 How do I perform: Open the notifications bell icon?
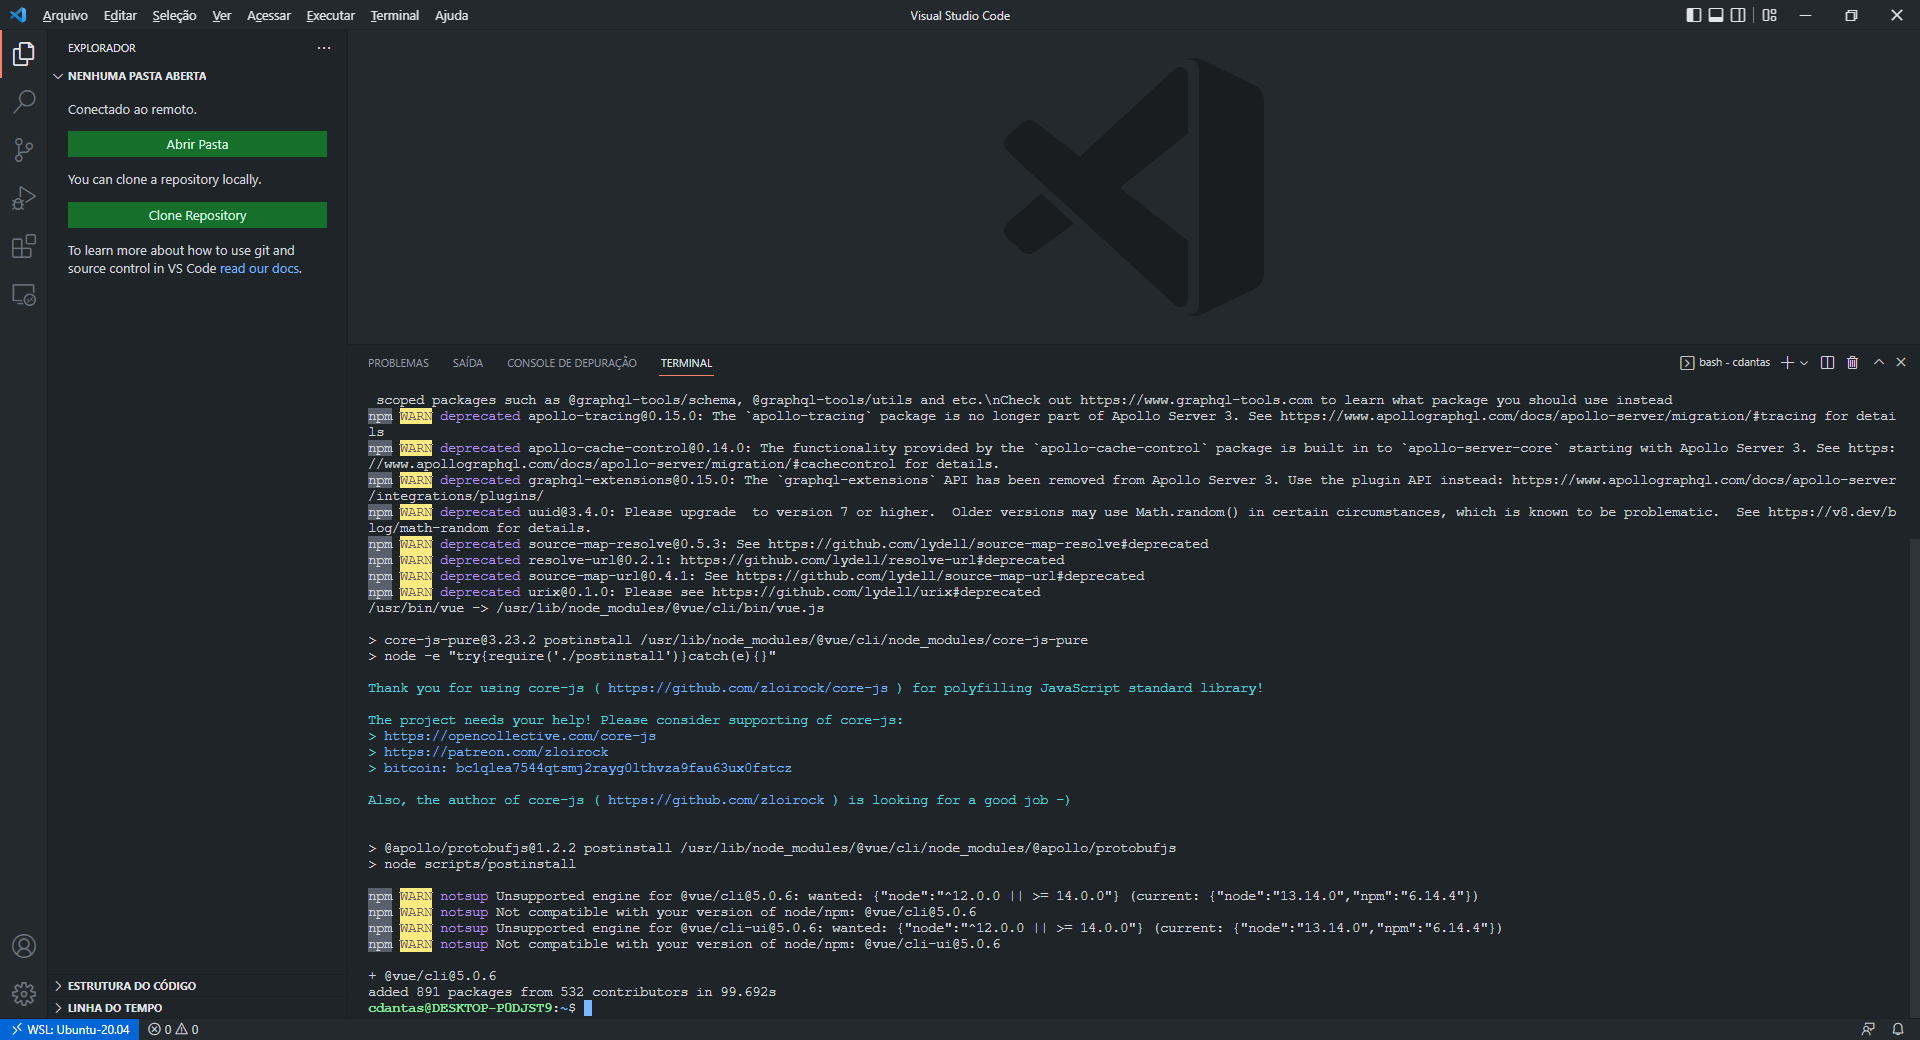[1897, 1029]
